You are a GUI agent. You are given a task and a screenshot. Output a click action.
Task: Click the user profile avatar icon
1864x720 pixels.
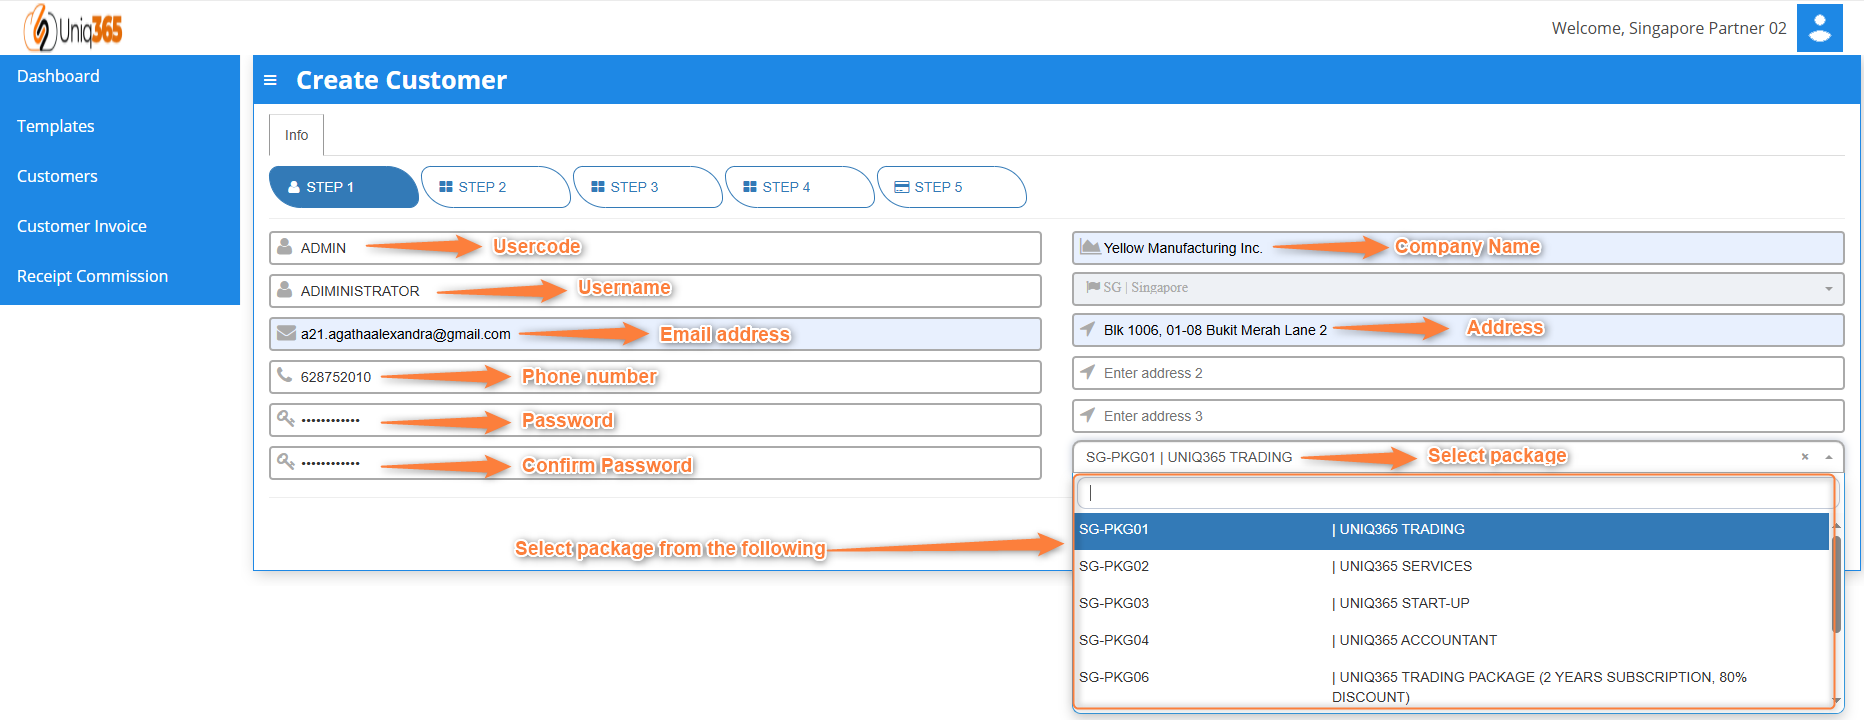tap(1819, 28)
